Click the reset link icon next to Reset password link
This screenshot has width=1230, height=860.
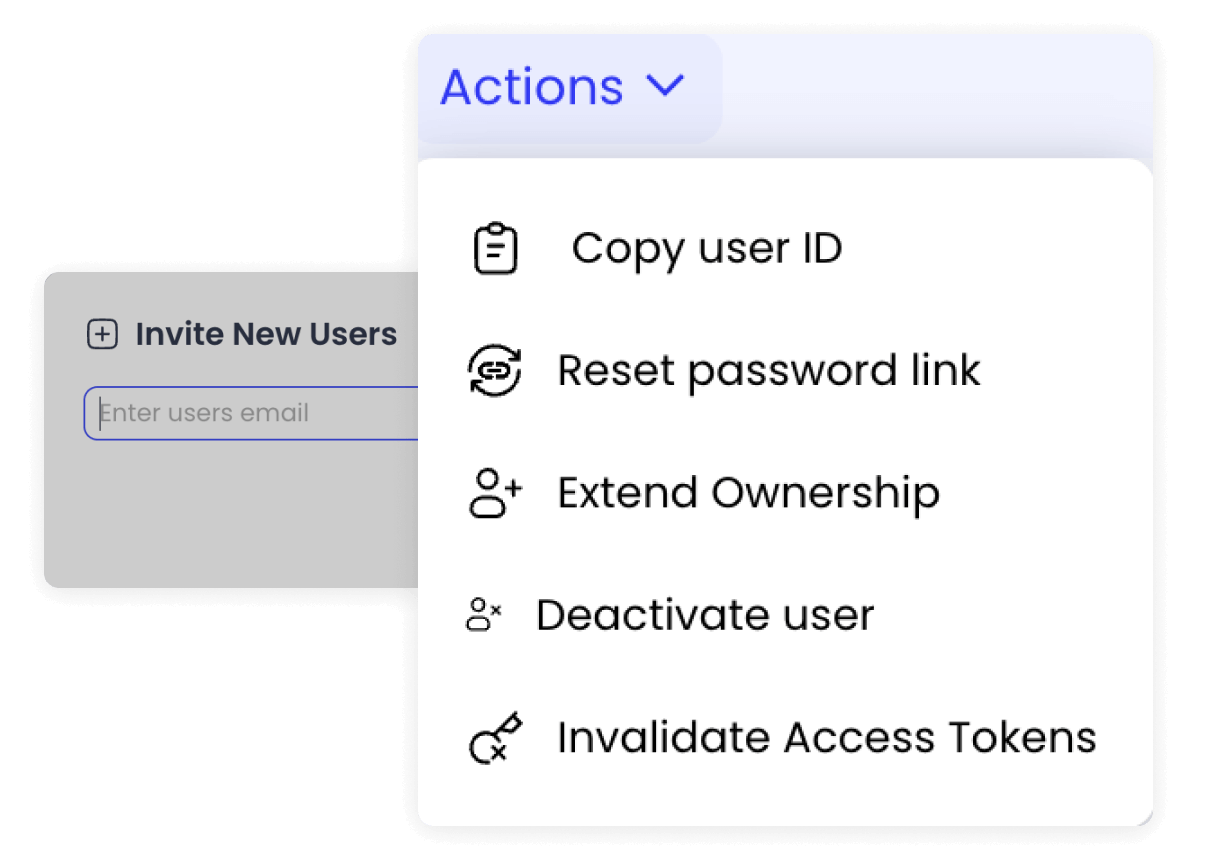click(493, 371)
